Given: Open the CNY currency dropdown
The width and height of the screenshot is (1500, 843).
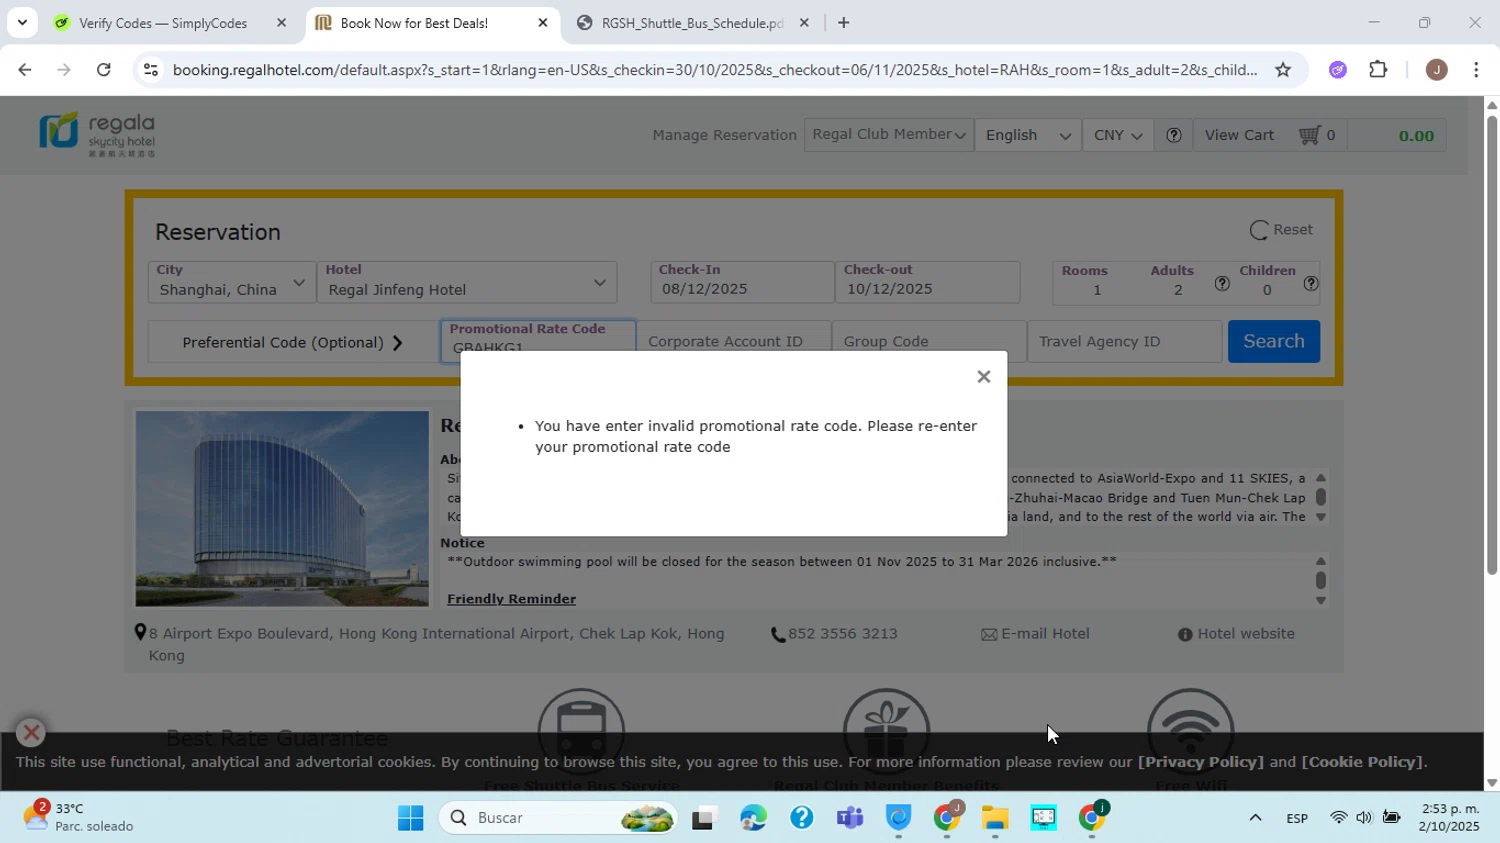Looking at the screenshot, I should tap(1118, 135).
